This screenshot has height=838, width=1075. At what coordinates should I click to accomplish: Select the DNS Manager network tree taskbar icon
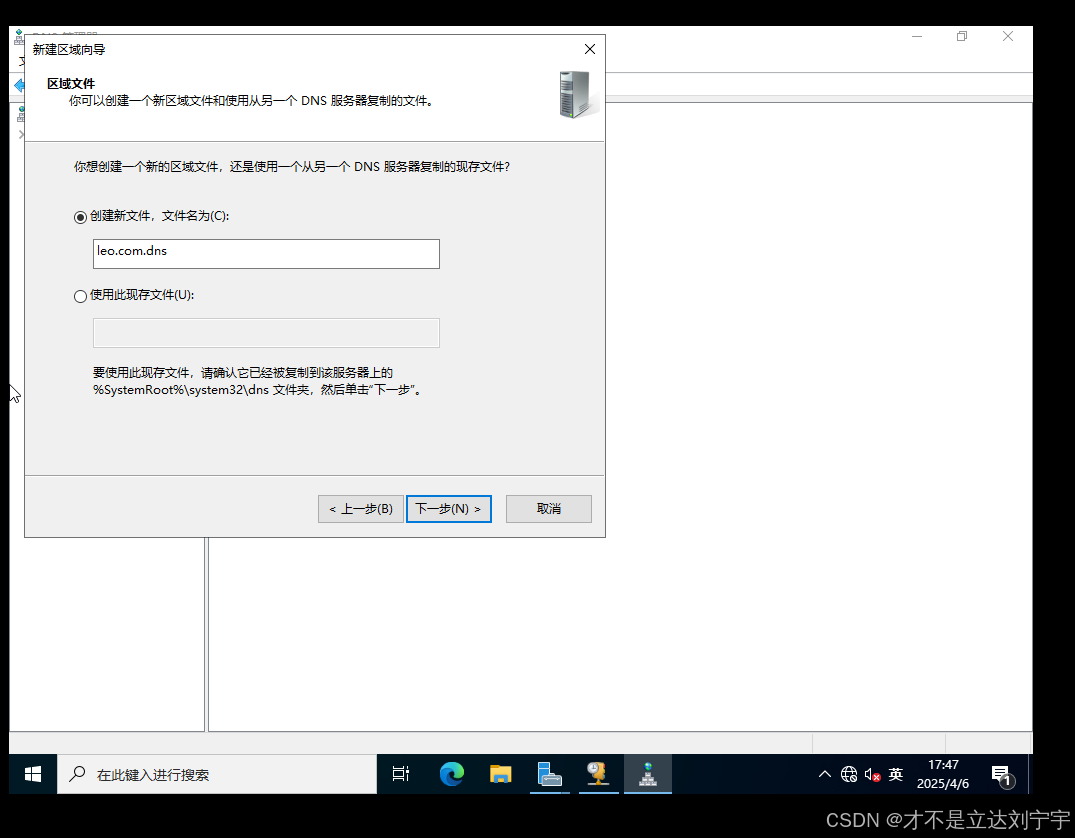pos(647,774)
